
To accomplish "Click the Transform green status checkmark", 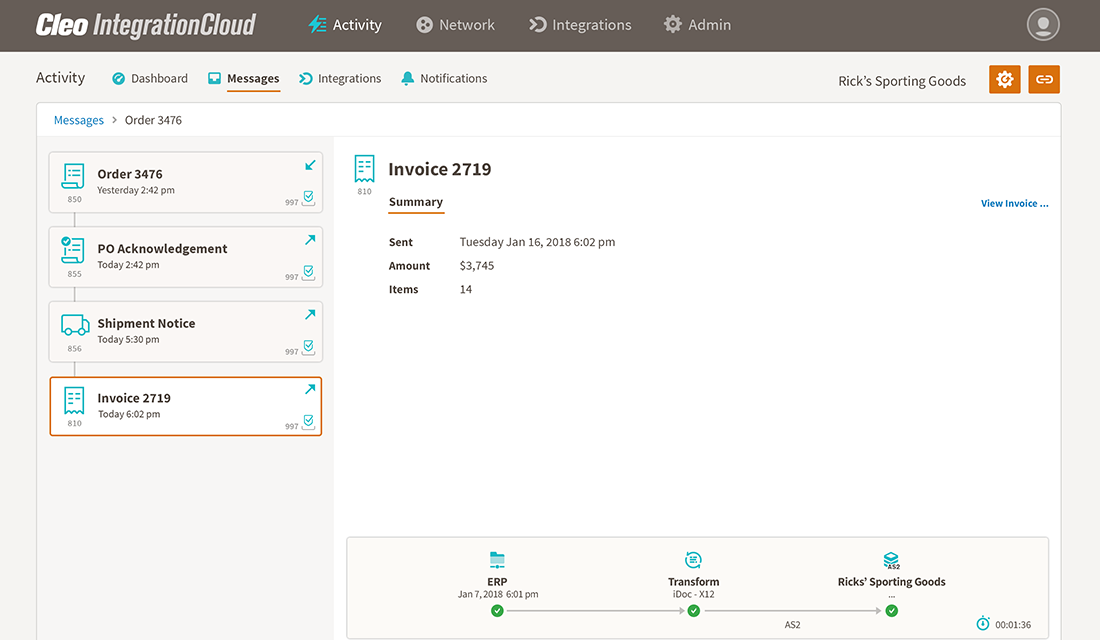I will (694, 611).
